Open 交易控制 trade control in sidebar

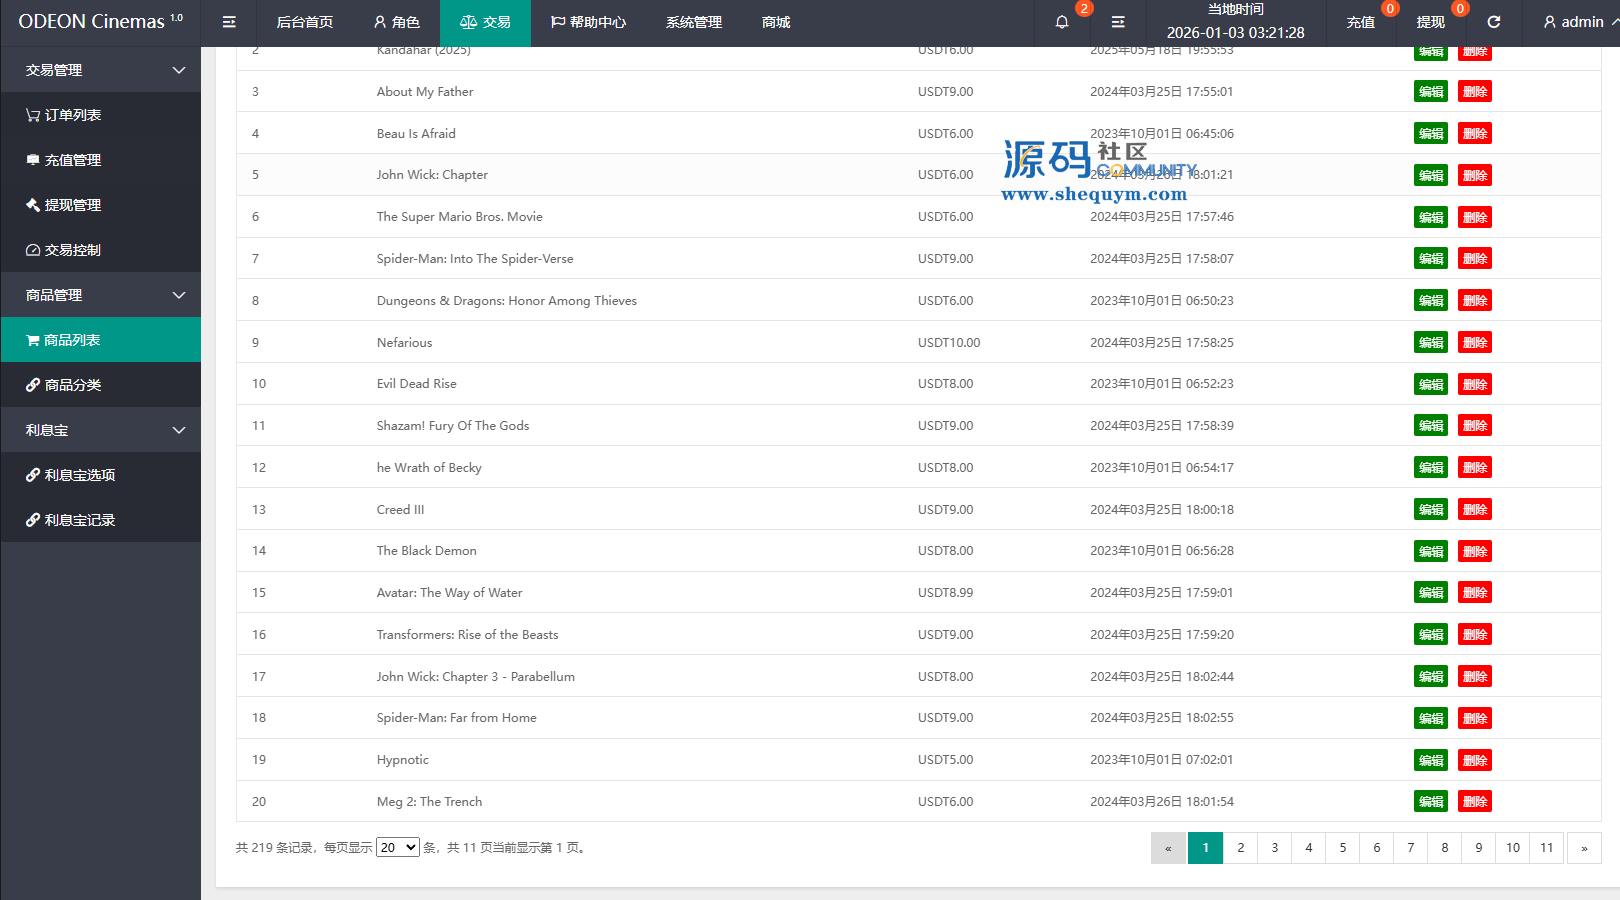pos(64,250)
